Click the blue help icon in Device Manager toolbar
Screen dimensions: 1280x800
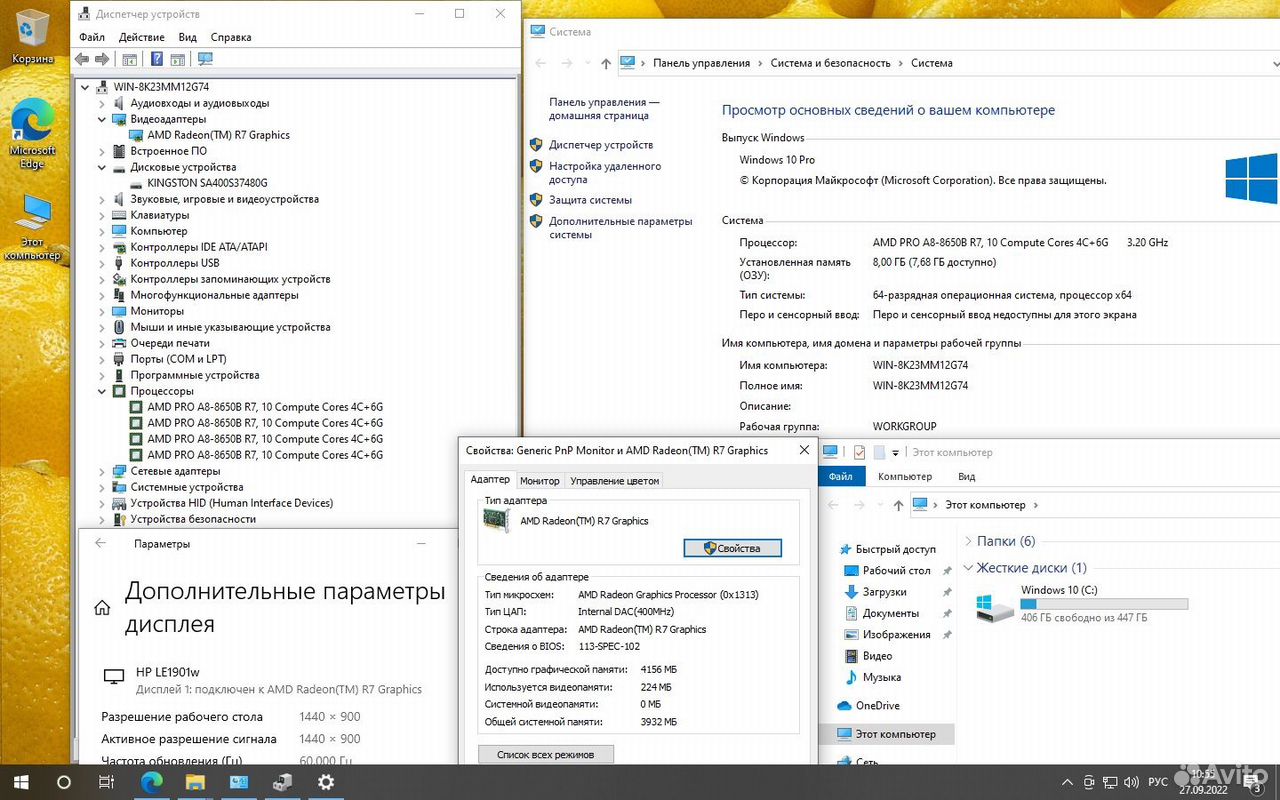(157, 59)
